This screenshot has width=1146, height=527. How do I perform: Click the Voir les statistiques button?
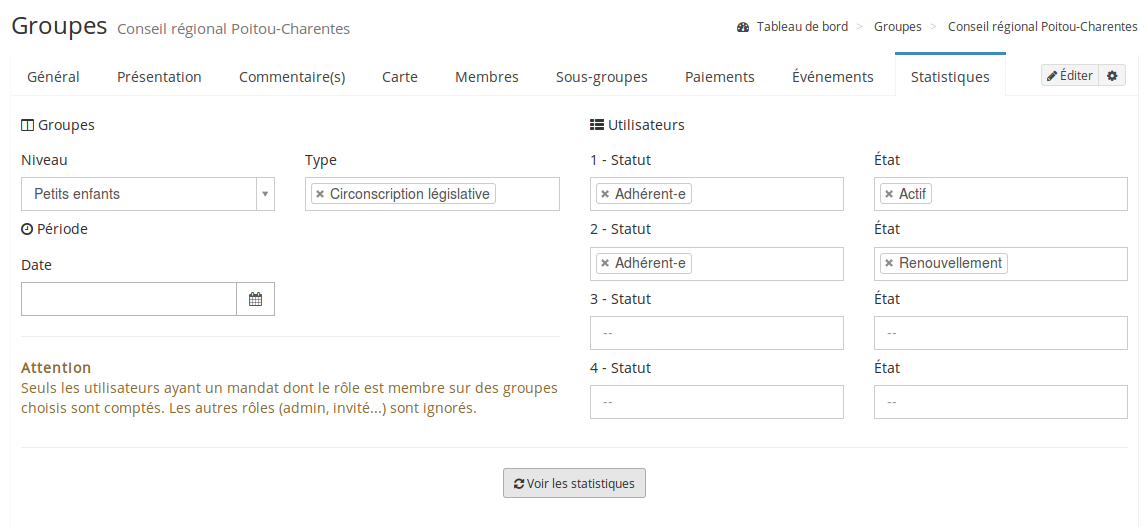tap(574, 483)
